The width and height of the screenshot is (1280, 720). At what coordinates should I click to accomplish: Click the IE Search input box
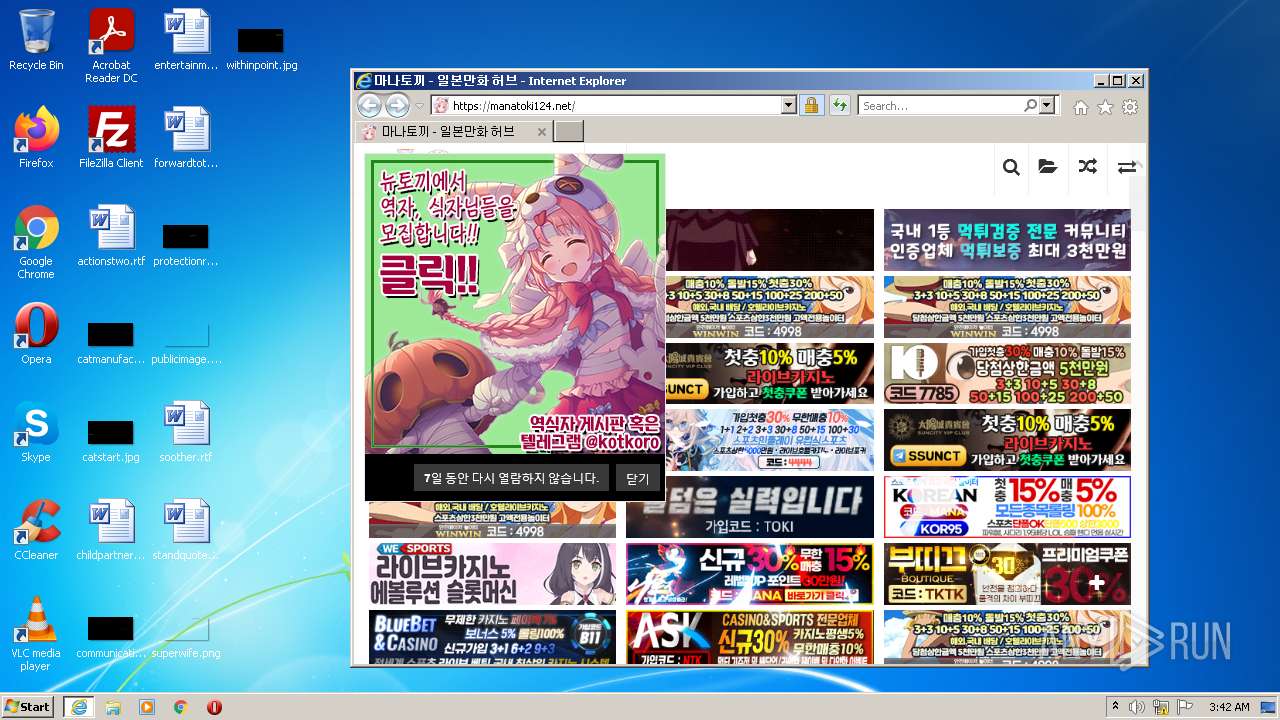click(940, 106)
